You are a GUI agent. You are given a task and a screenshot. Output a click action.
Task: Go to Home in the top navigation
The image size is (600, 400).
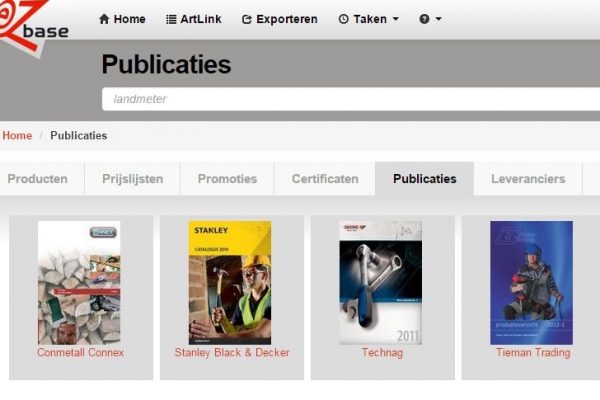tap(122, 19)
